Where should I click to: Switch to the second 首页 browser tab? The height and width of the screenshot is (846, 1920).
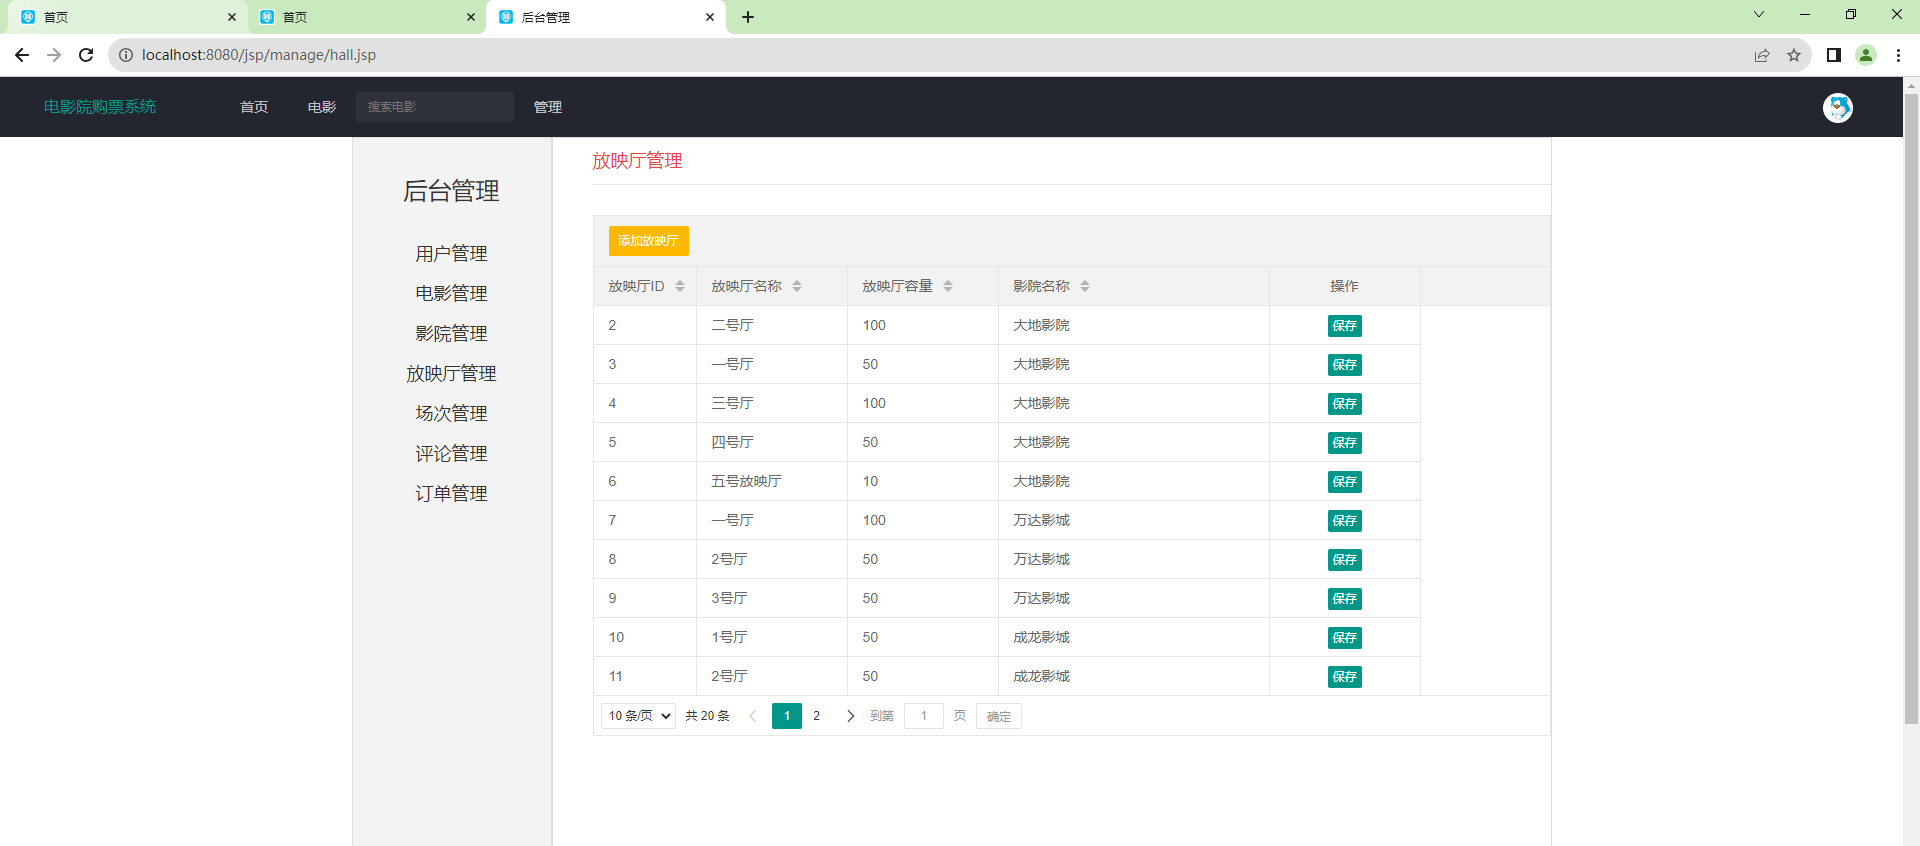point(365,17)
